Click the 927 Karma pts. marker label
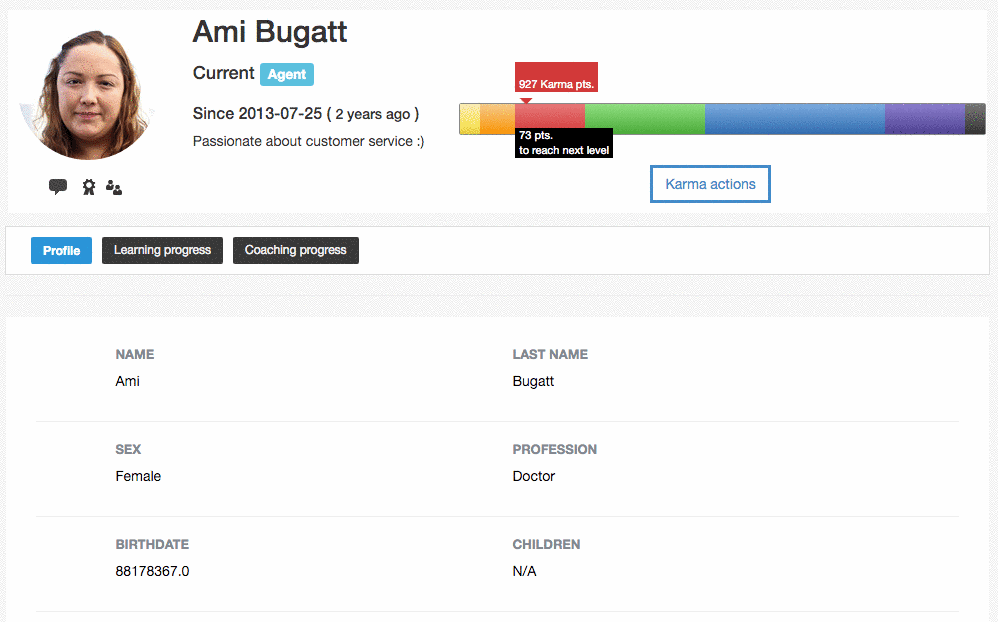The image size is (998, 622). coord(556,78)
